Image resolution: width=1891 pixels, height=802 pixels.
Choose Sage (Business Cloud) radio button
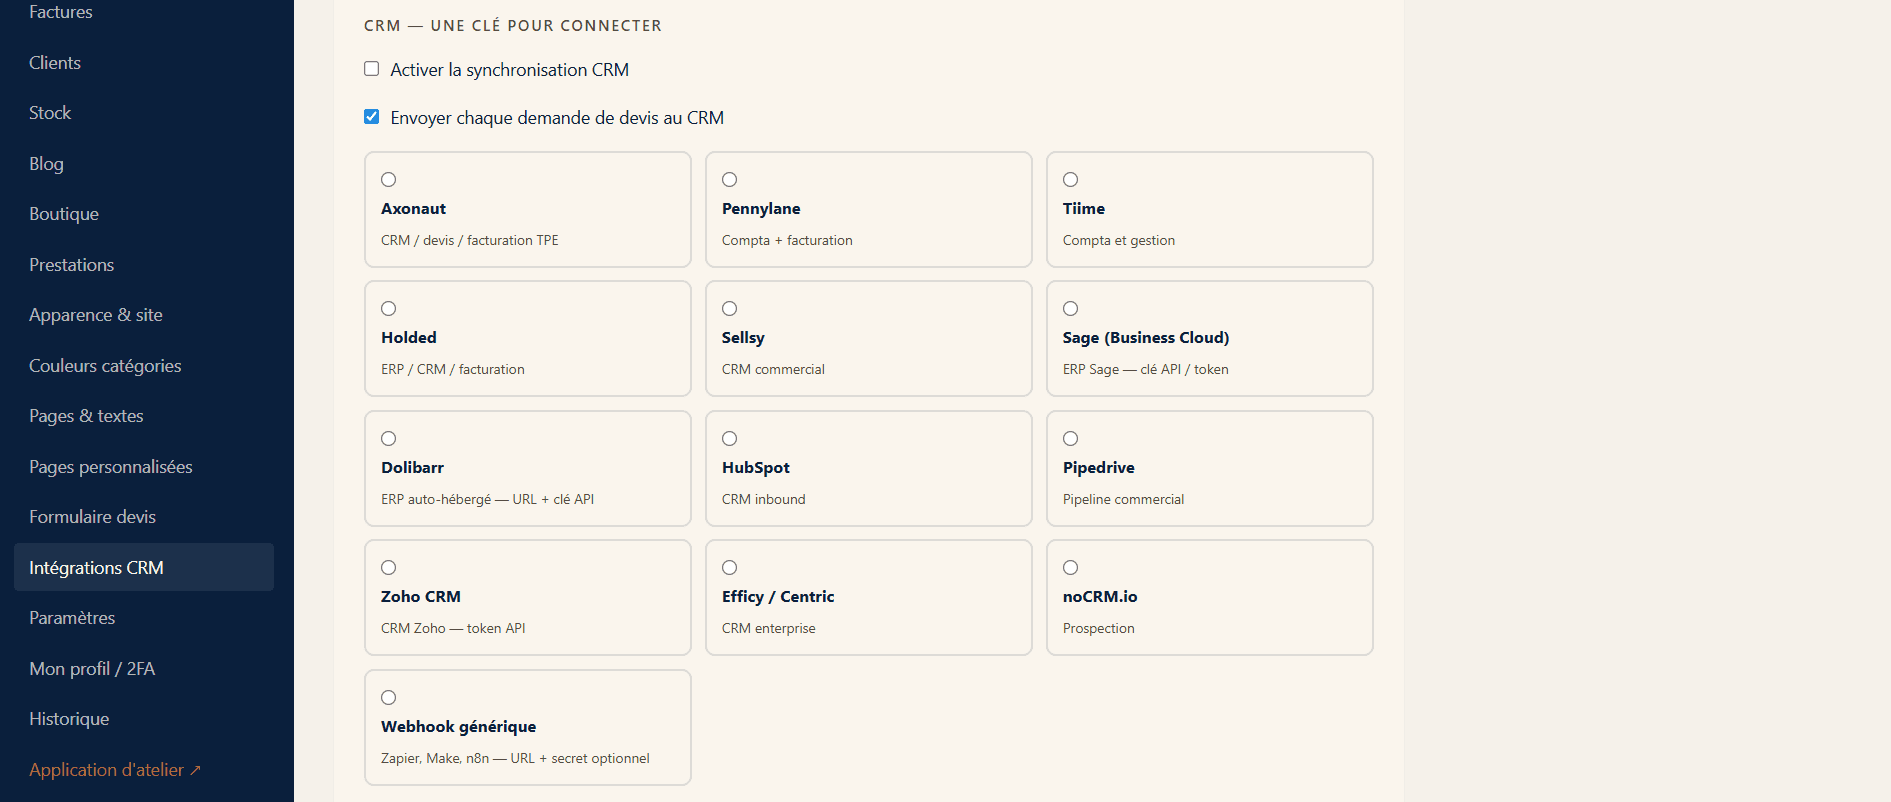coord(1071,309)
